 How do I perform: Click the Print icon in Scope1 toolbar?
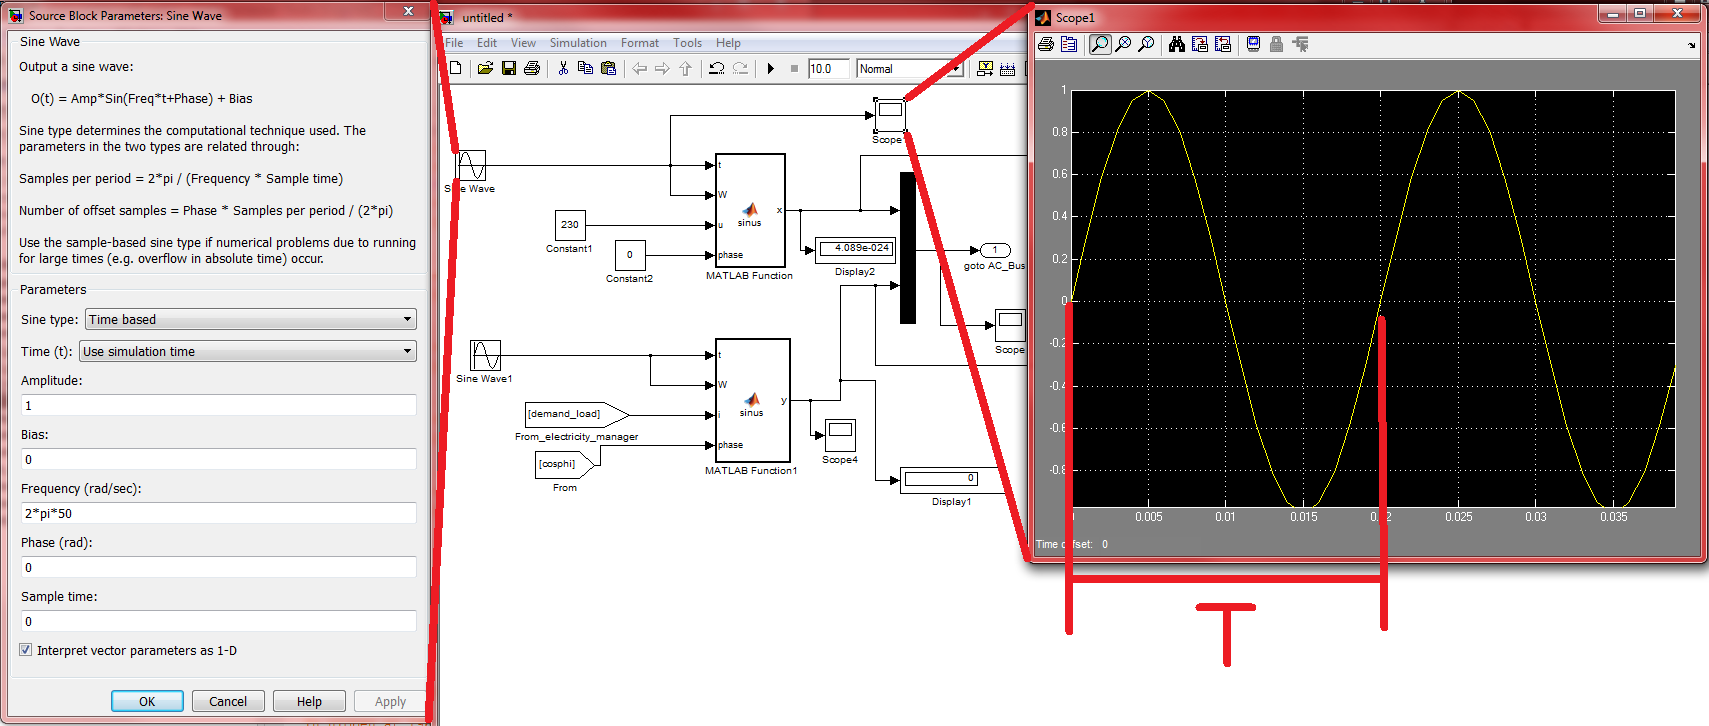pyautogui.click(x=1046, y=44)
